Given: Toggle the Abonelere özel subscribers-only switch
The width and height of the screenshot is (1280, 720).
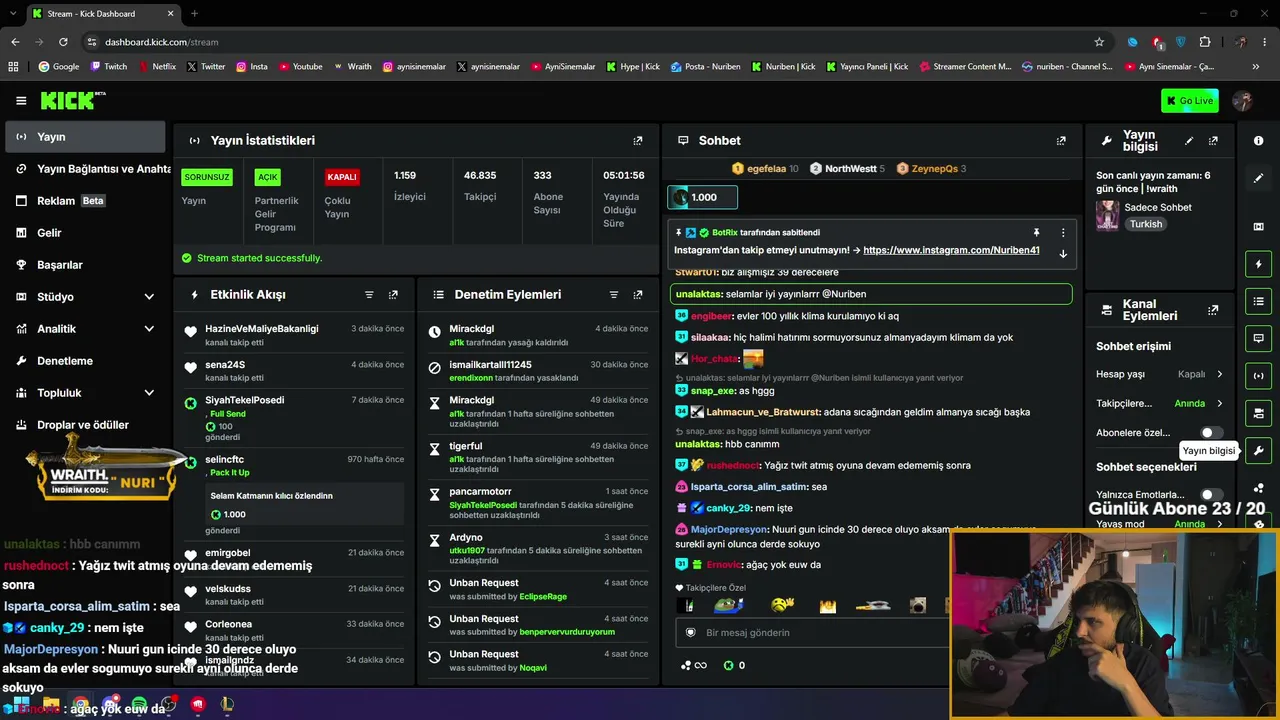Looking at the screenshot, I should pos(1211,433).
